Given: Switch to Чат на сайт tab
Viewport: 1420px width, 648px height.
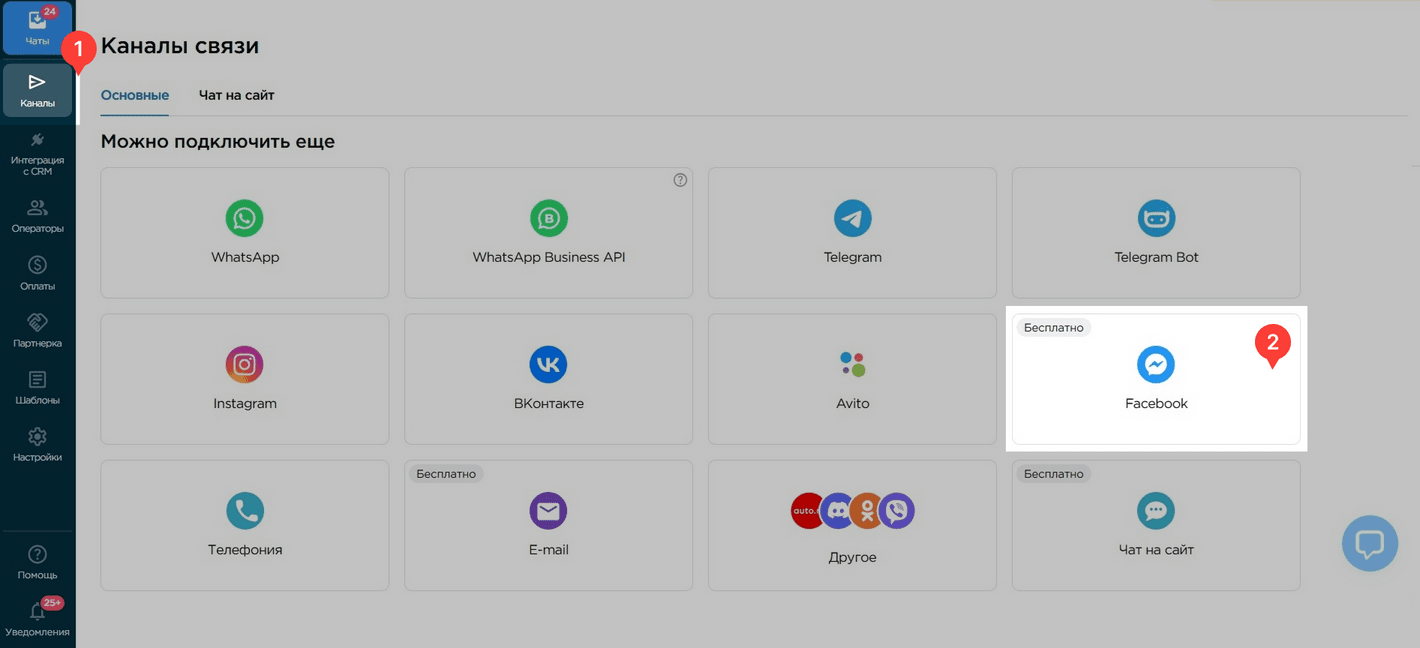Looking at the screenshot, I should (236, 95).
